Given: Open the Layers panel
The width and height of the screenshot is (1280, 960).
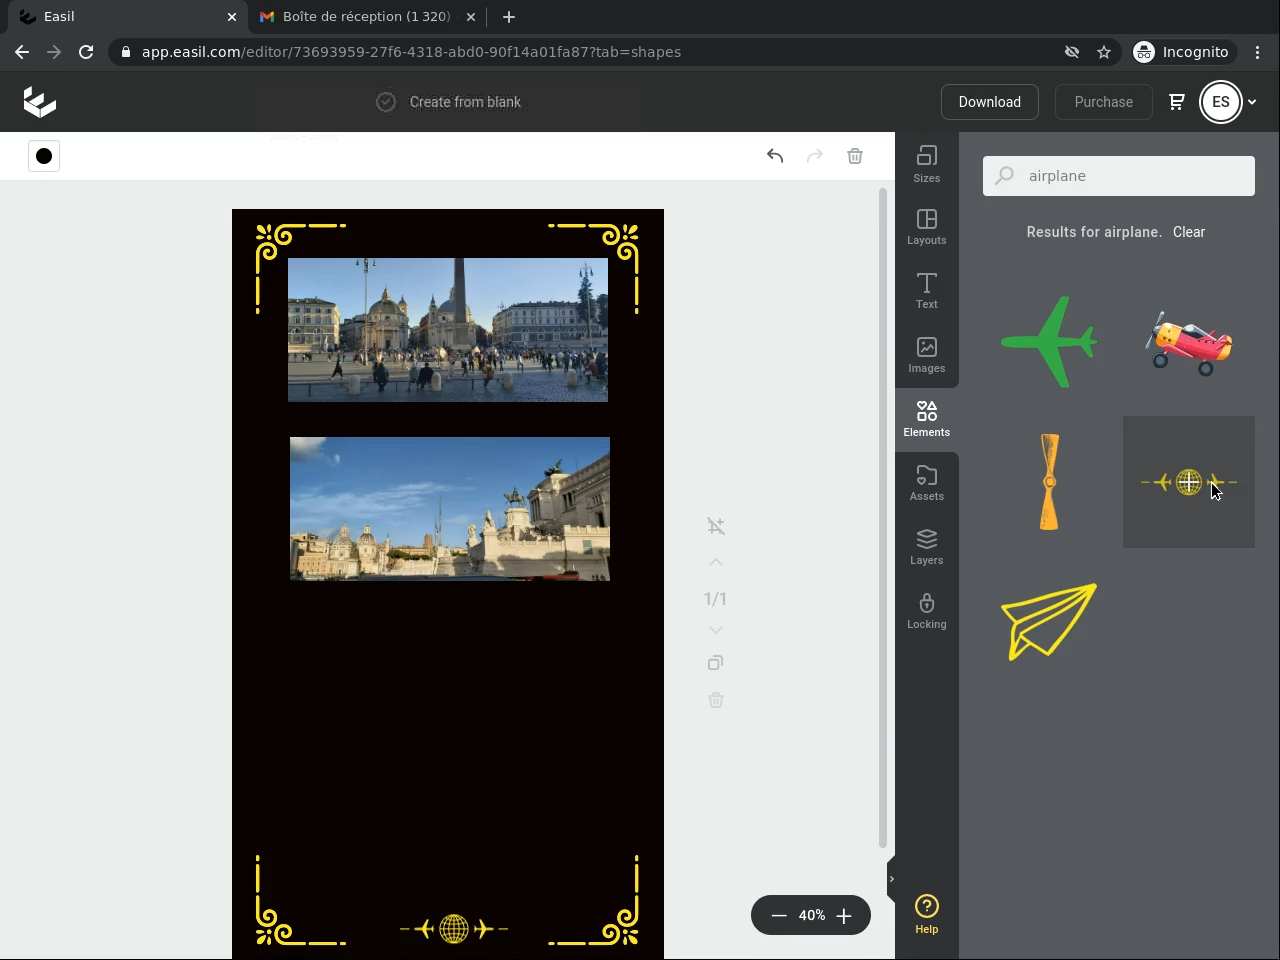Looking at the screenshot, I should click(927, 547).
